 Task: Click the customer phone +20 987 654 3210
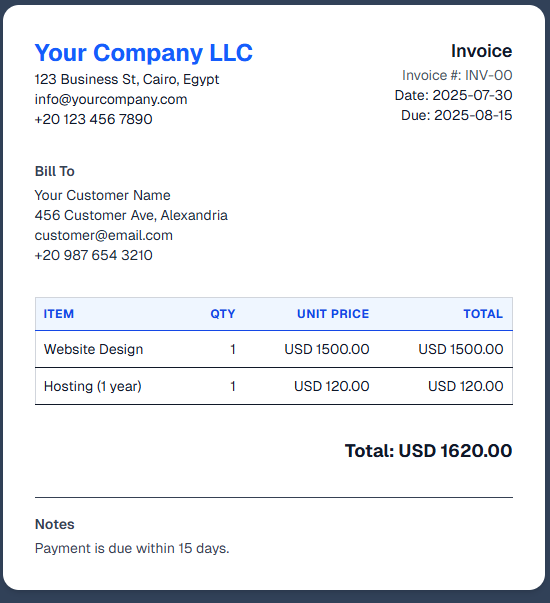click(93, 255)
